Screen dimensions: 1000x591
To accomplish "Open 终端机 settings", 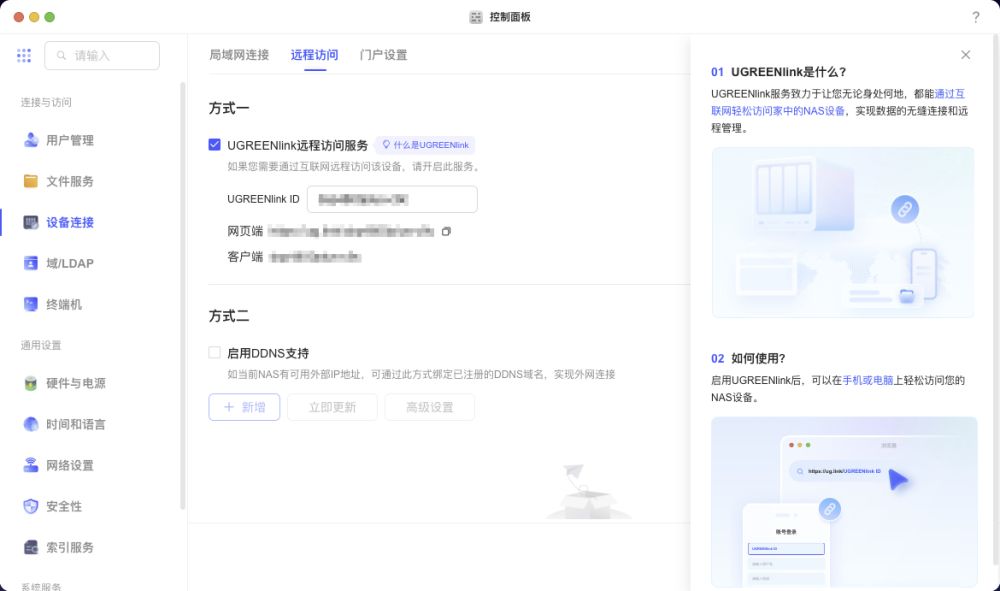I will [x=53, y=304].
